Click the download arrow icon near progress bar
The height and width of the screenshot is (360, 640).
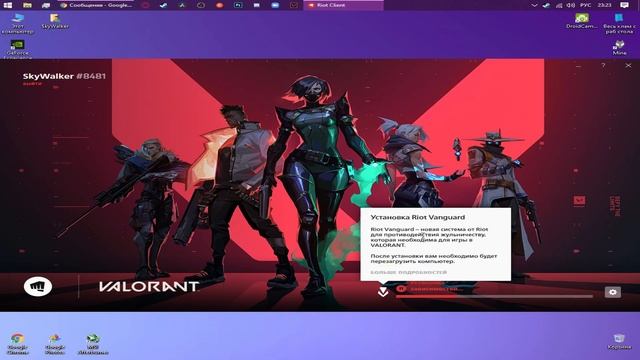383,291
